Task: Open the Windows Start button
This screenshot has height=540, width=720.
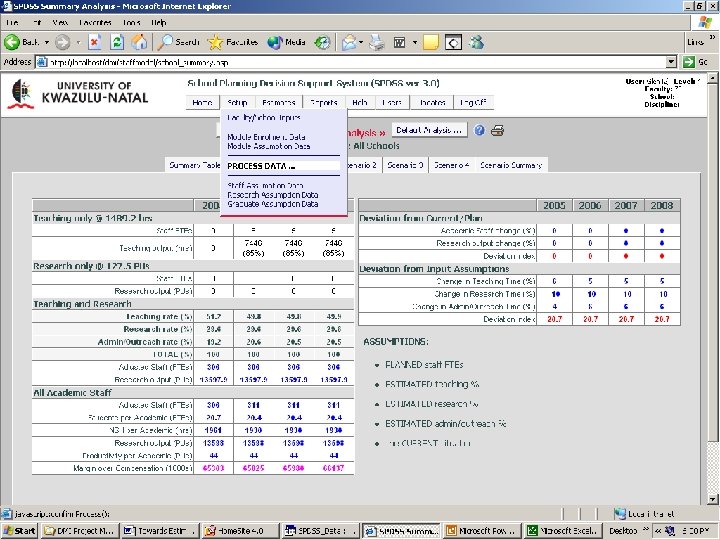Action: pyautogui.click(x=20, y=530)
